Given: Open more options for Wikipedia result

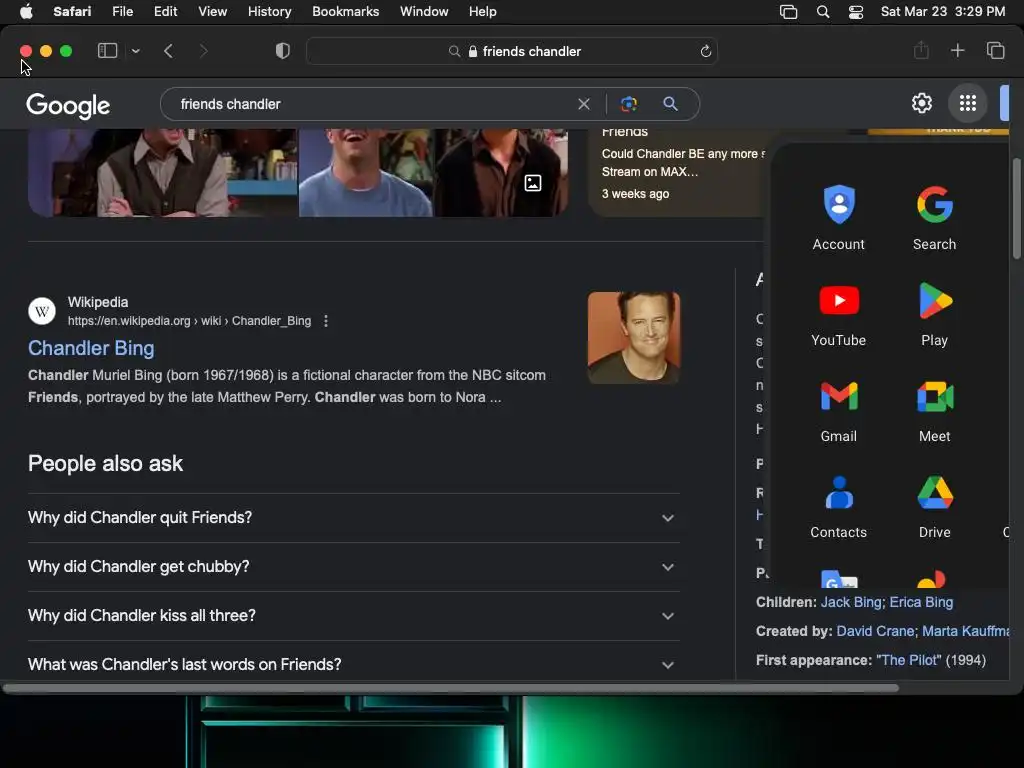Looking at the screenshot, I should click(325, 321).
